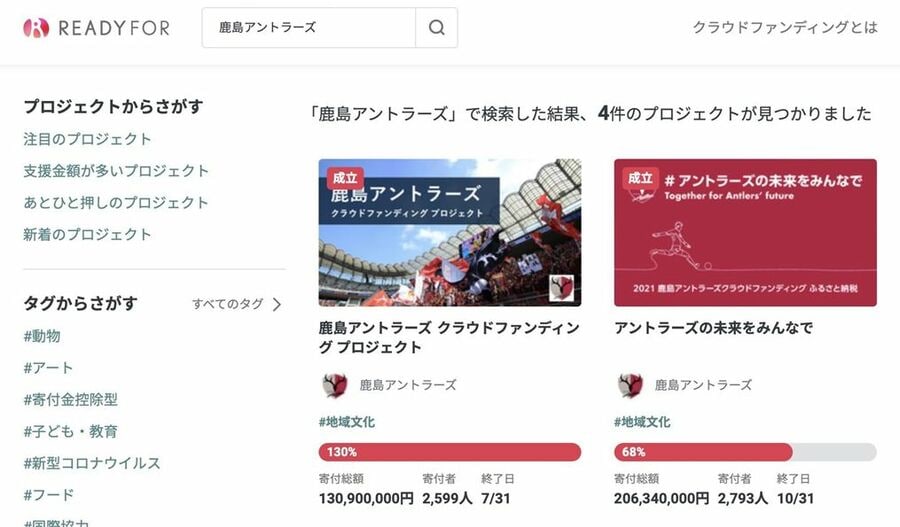This screenshot has height=527, width=900.
Task: Open 注目のプロジェクト in sidebar
Action: 87,139
